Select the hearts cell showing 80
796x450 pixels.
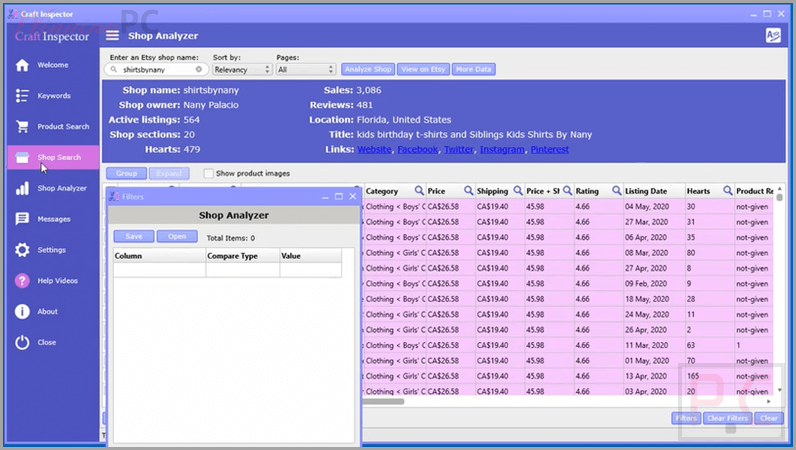pos(710,253)
